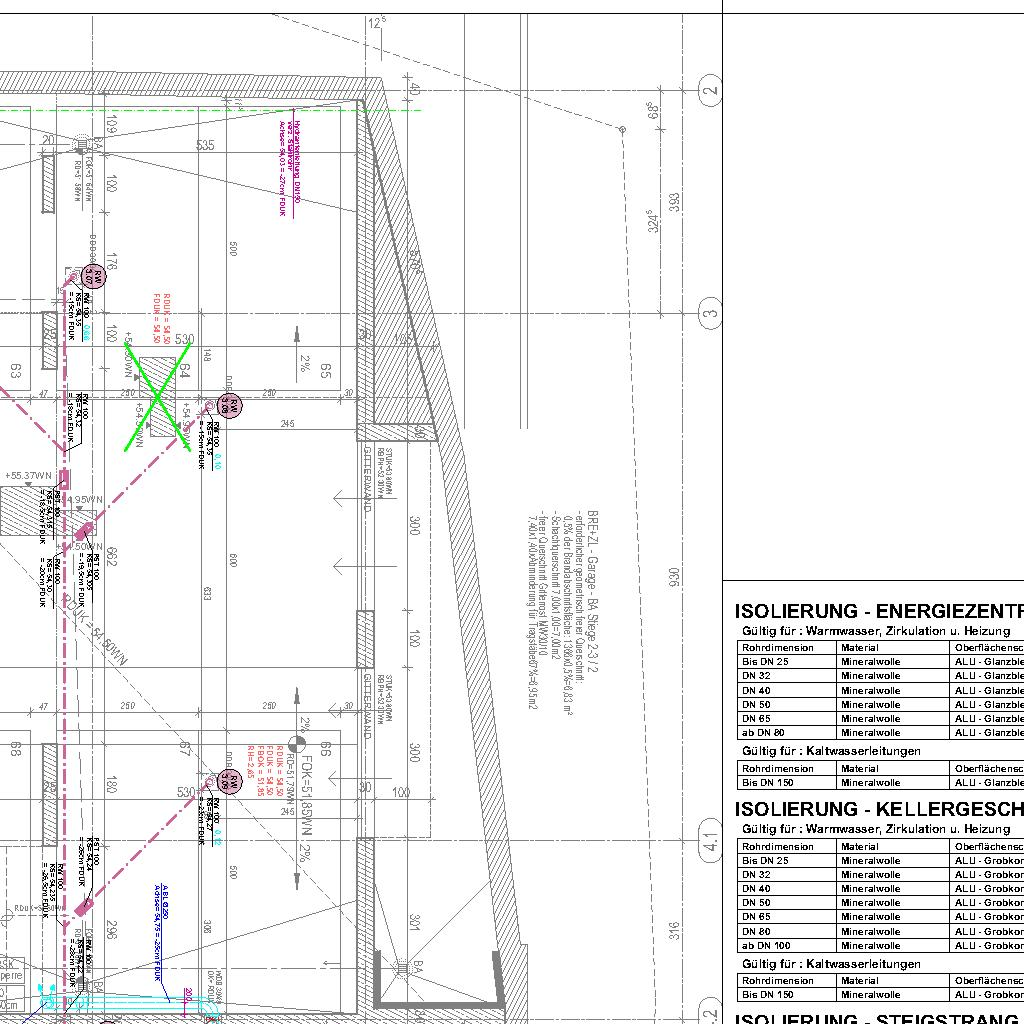Select the quartered-circle level marker near FOK=51,85WN
The image size is (1024, 1024).
(x=295, y=742)
